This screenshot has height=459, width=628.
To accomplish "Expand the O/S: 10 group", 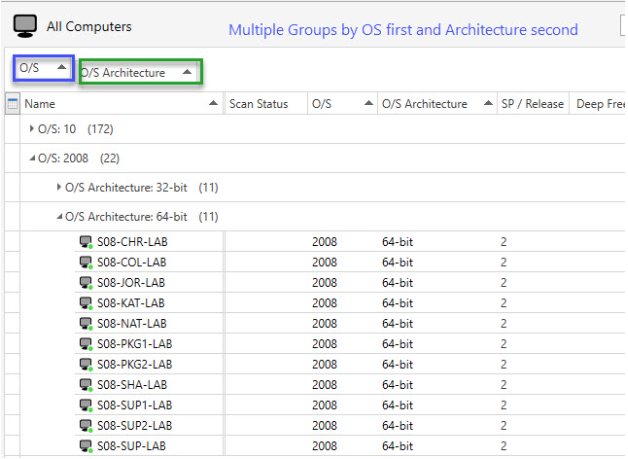I will click(32, 129).
